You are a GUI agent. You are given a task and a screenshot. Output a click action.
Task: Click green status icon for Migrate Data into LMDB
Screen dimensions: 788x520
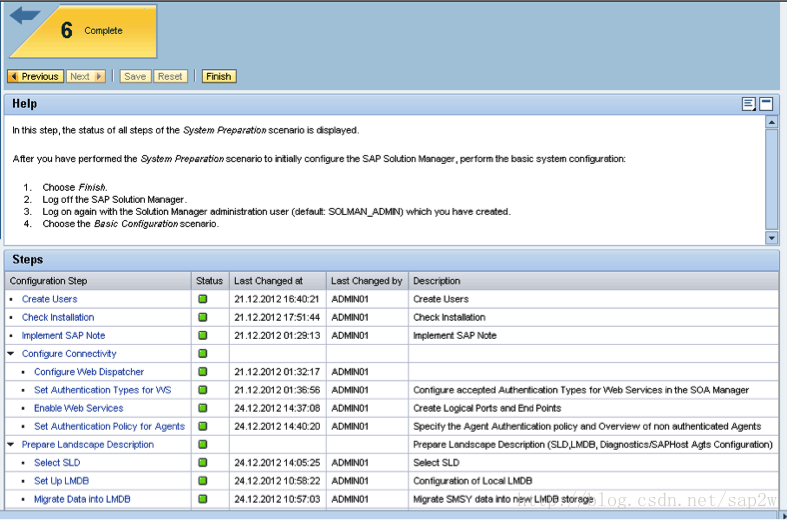(203, 499)
